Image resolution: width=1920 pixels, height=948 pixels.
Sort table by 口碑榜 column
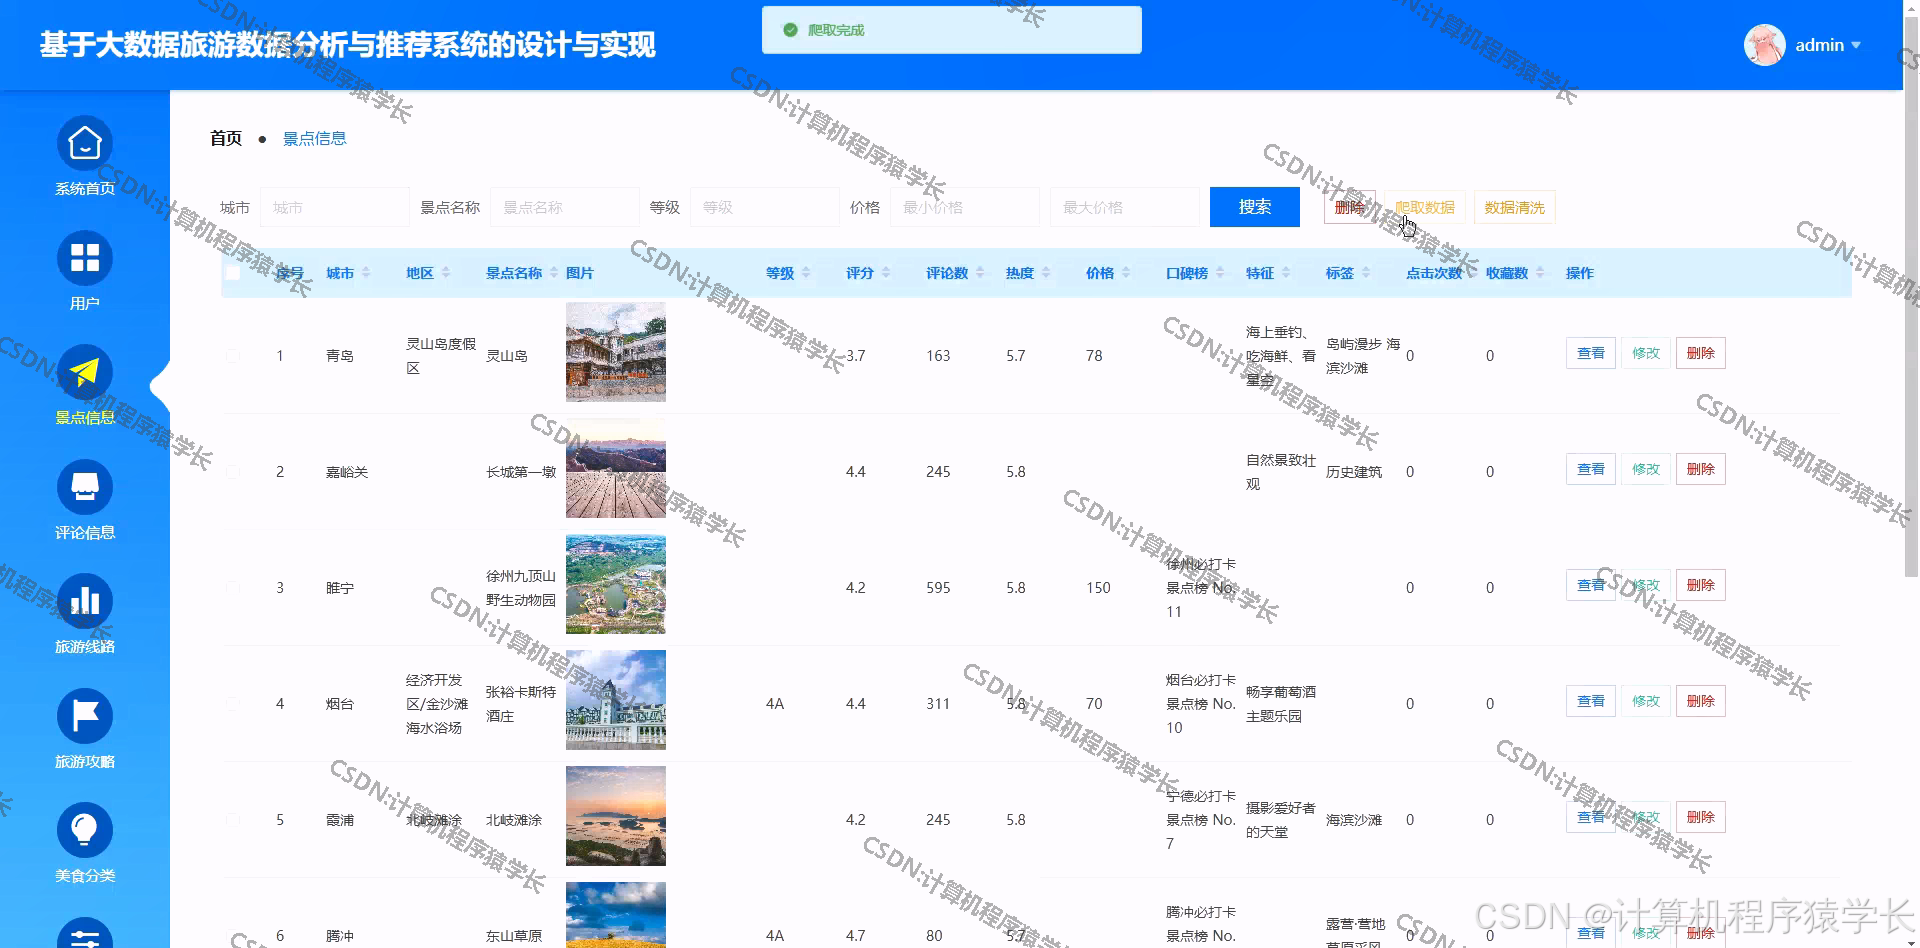1220,273
